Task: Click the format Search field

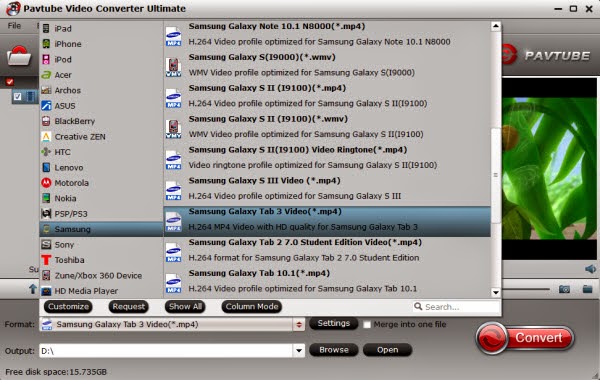Action: tap(457, 307)
